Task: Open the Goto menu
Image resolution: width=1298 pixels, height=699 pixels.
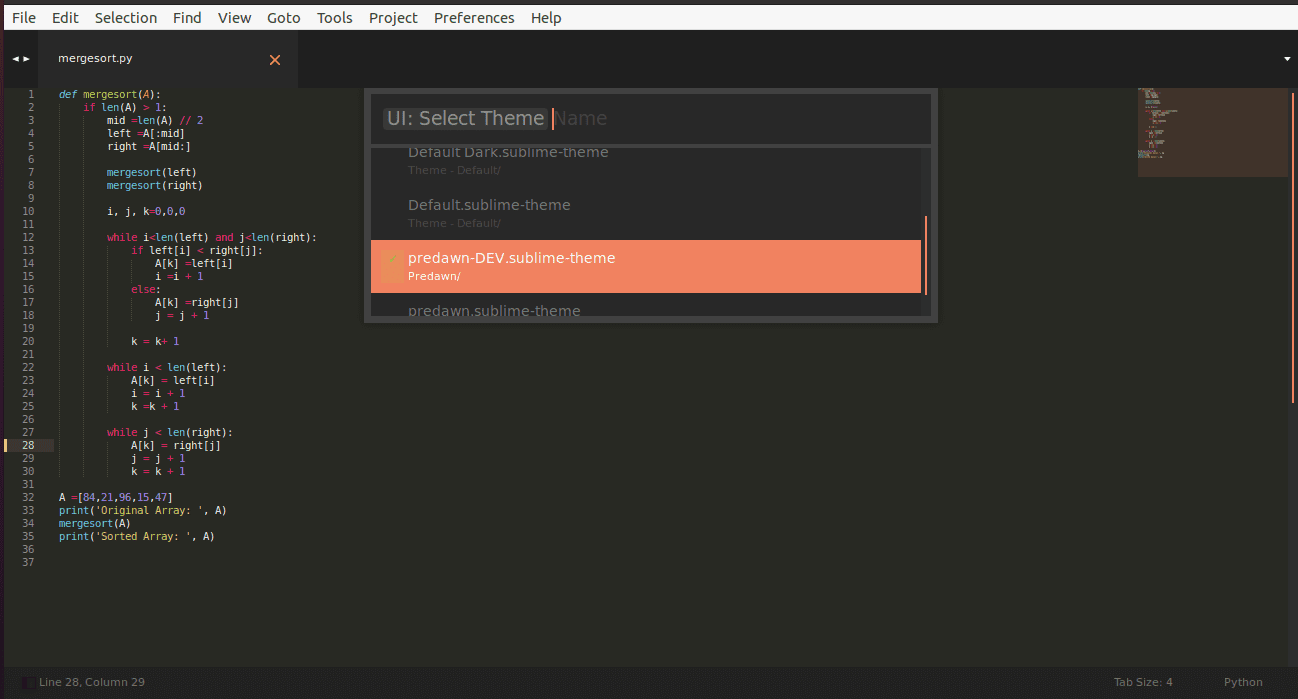Action: (284, 18)
